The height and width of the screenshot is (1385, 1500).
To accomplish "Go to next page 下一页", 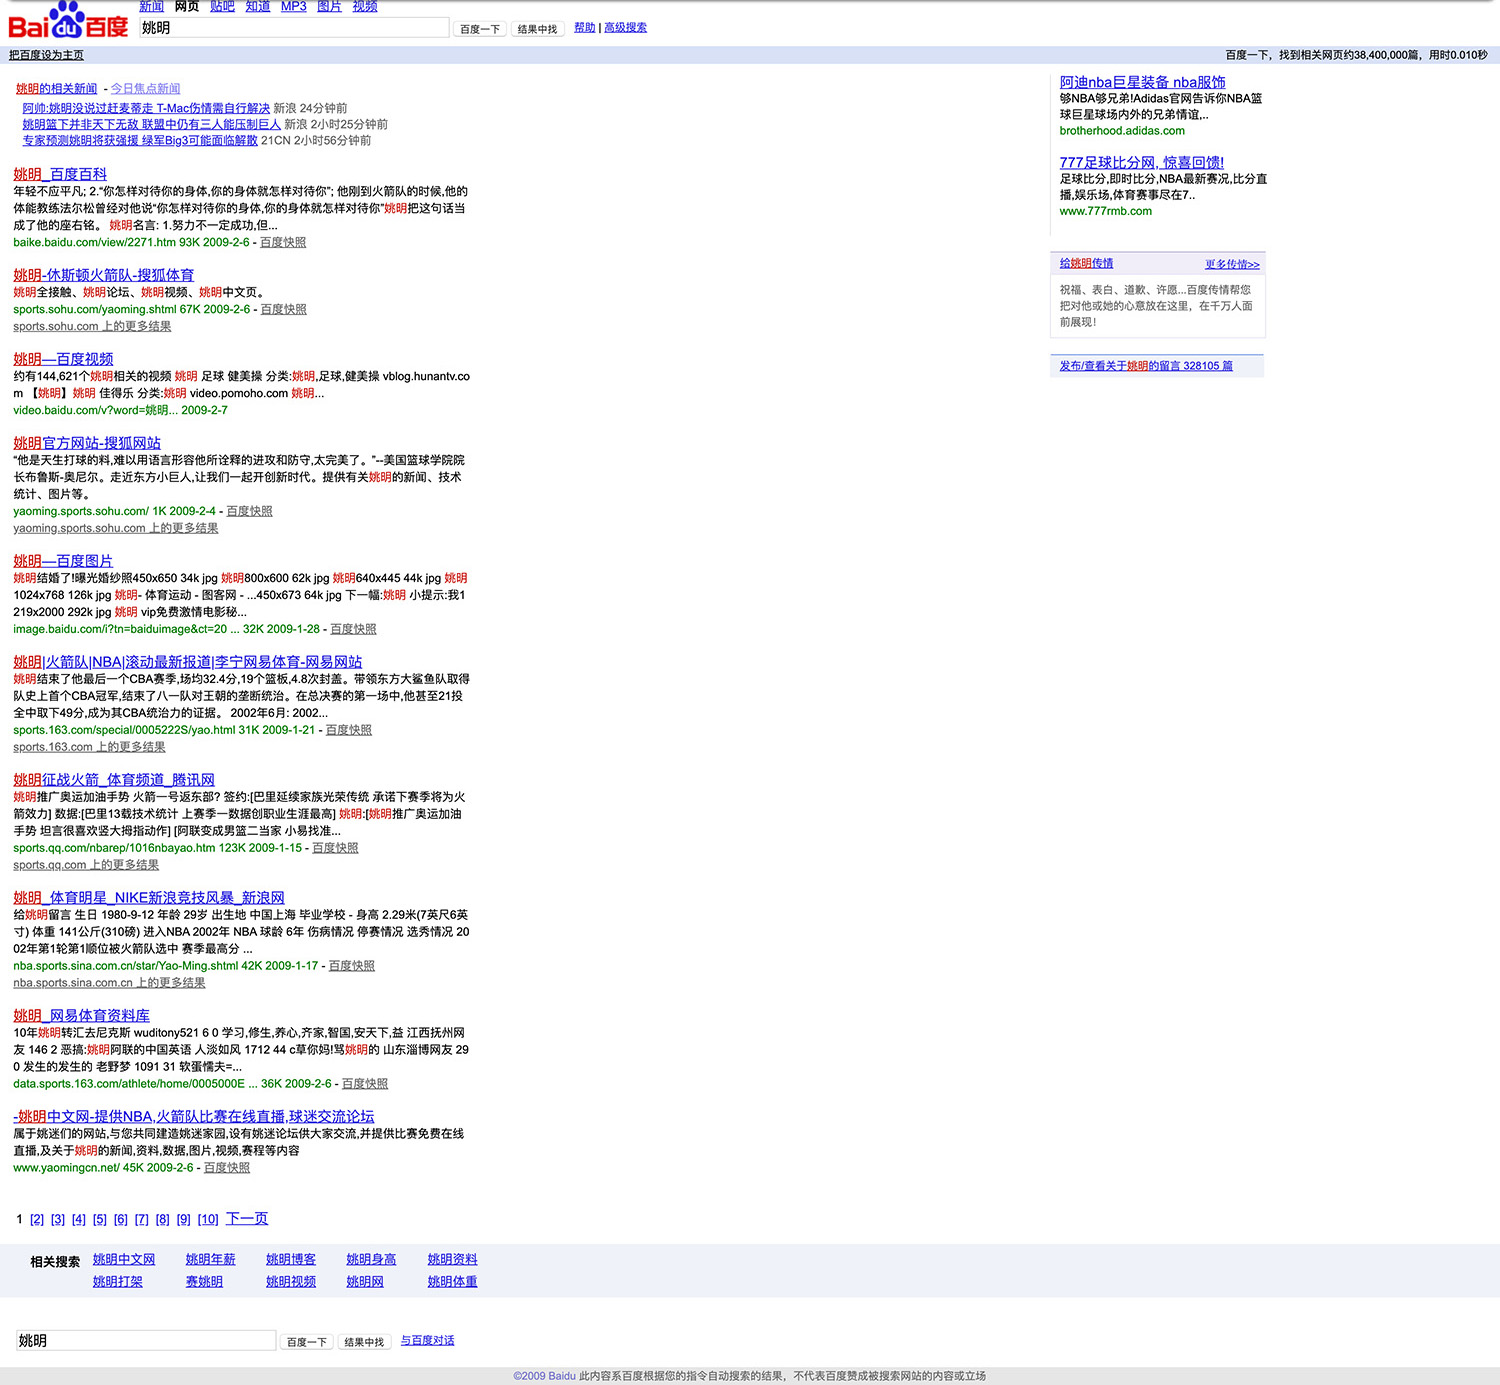I will 247,1219.
